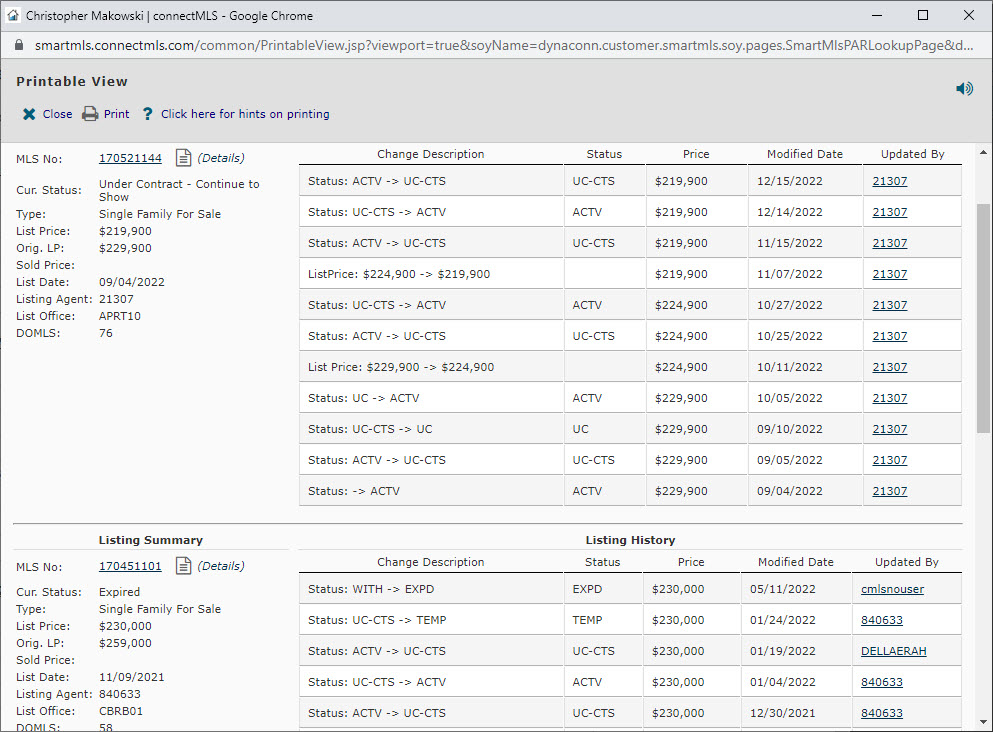Click the orange question mark help icon
The height and width of the screenshot is (732, 993).
(147, 113)
